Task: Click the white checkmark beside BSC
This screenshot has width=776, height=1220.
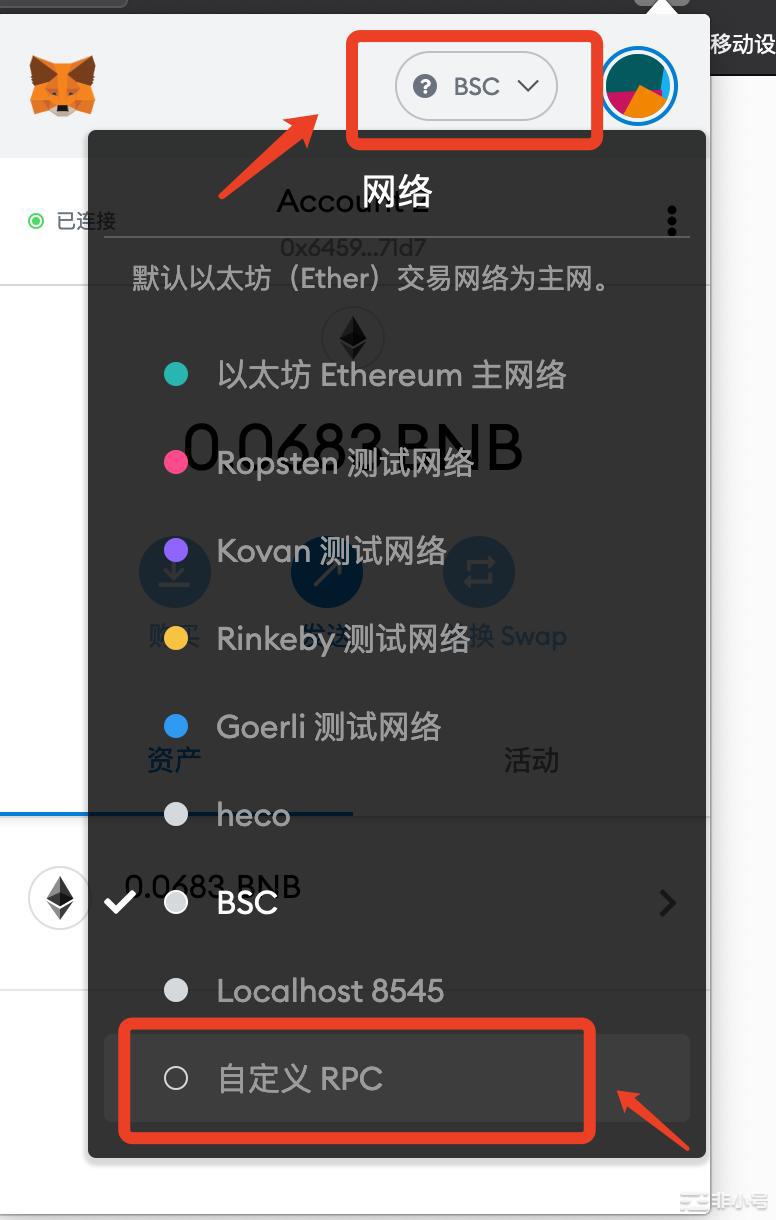Action: coord(120,902)
